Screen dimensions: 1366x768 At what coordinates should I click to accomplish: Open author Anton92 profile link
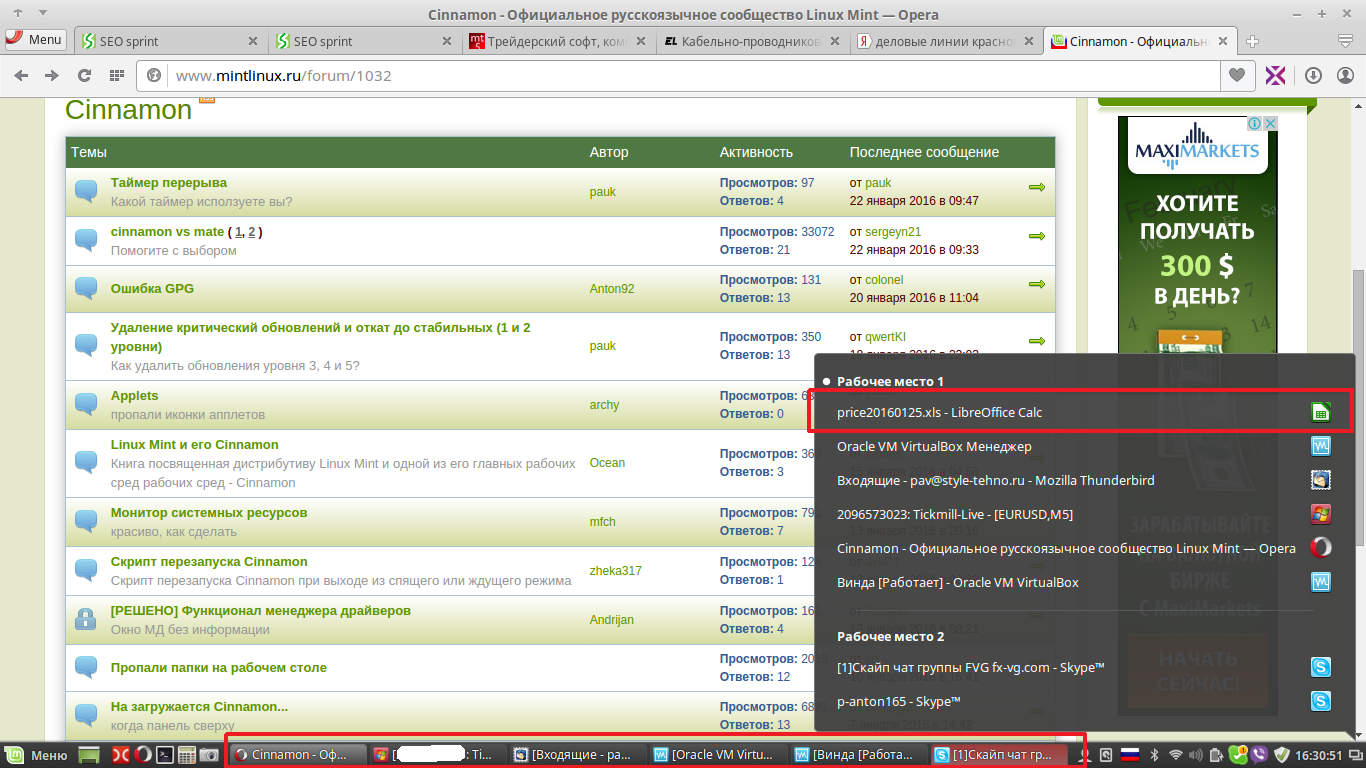click(x=611, y=289)
